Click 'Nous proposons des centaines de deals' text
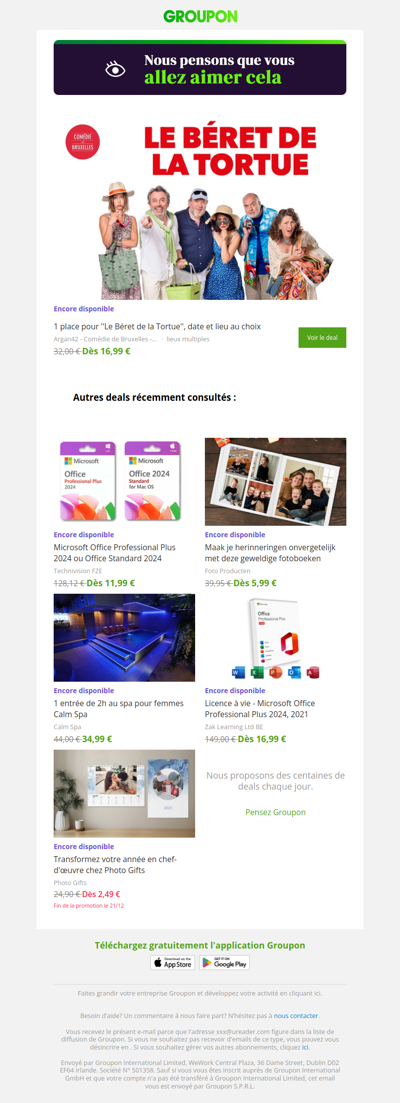Viewport: 400px width, 1103px height. pos(276,781)
